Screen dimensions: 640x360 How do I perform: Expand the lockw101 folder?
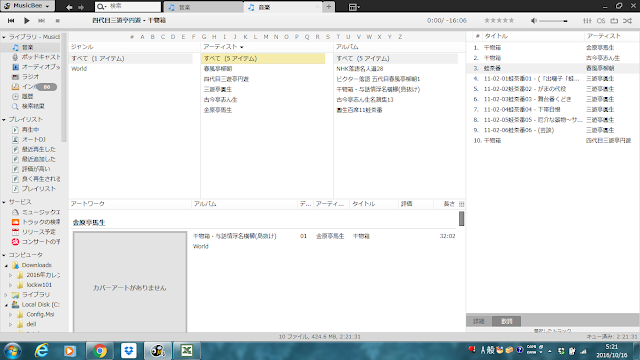(x=11, y=285)
